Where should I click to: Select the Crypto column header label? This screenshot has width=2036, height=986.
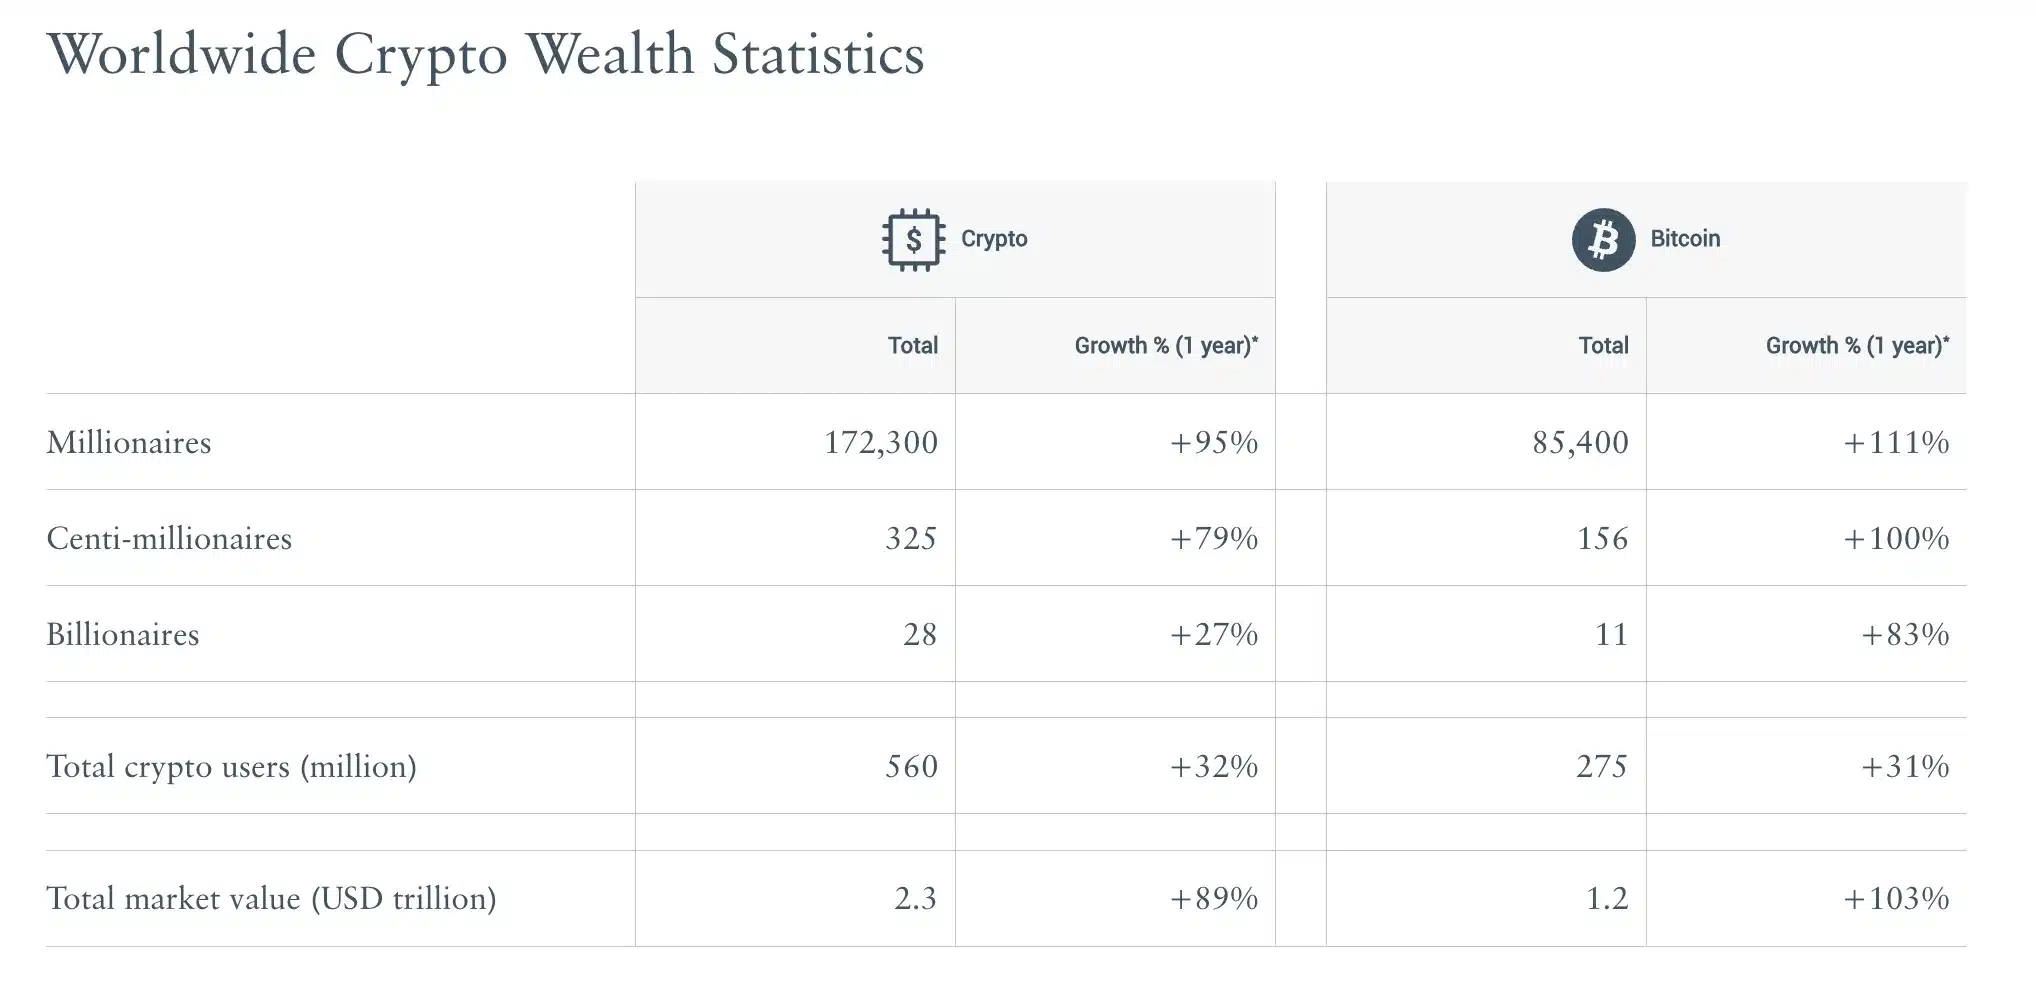(993, 239)
